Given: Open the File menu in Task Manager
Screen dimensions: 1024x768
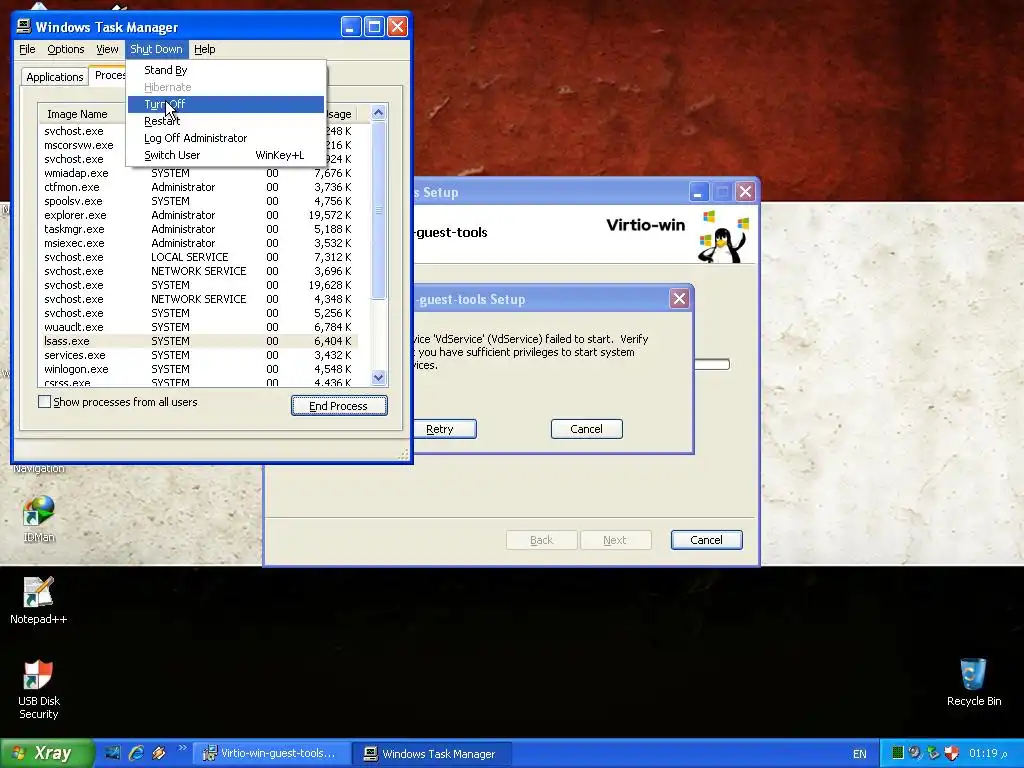Looking at the screenshot, I should click(x=27, y=49).
